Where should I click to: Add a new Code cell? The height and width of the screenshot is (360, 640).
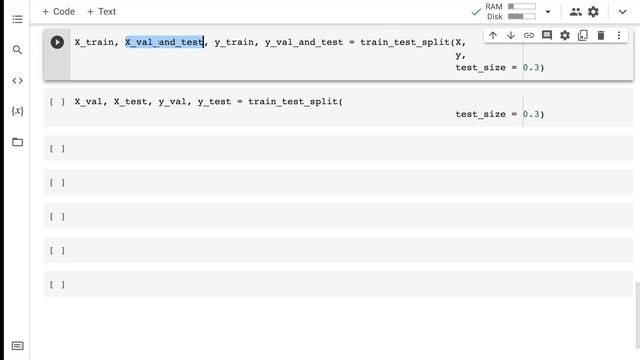[58, 11]
